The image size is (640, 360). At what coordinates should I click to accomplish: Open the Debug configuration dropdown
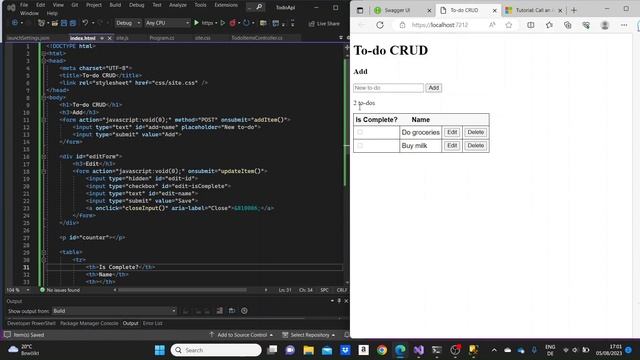click(128, 23)
